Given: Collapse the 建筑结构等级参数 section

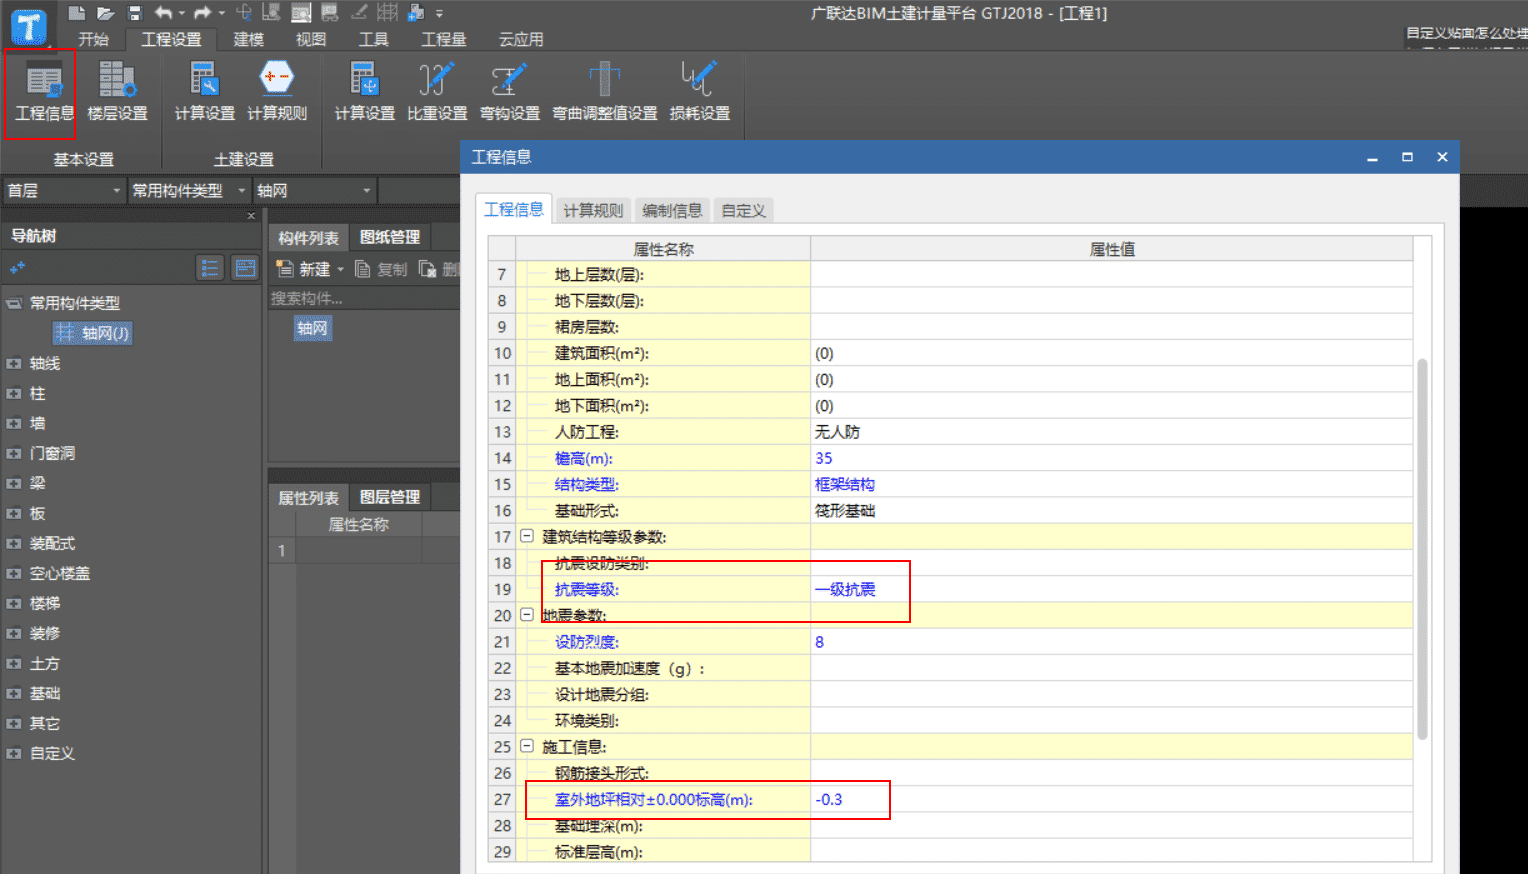Looking at the screenshot, I should [x=527, y=536].
